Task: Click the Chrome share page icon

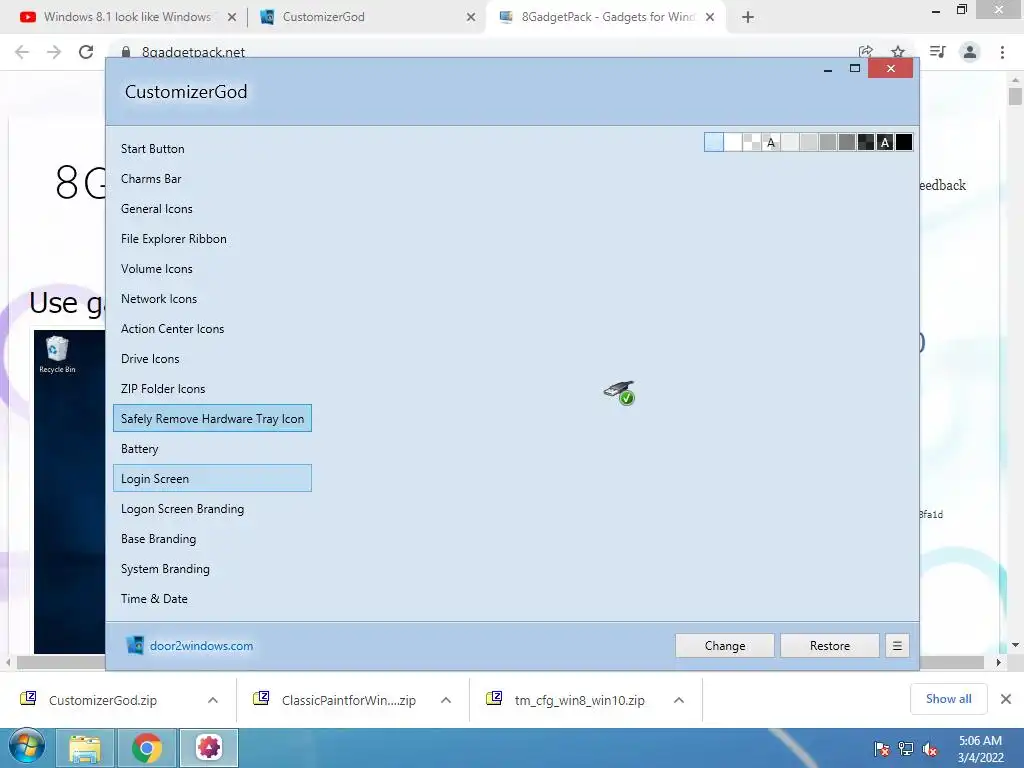Action: pyautogui.click(x=866, y=52)
